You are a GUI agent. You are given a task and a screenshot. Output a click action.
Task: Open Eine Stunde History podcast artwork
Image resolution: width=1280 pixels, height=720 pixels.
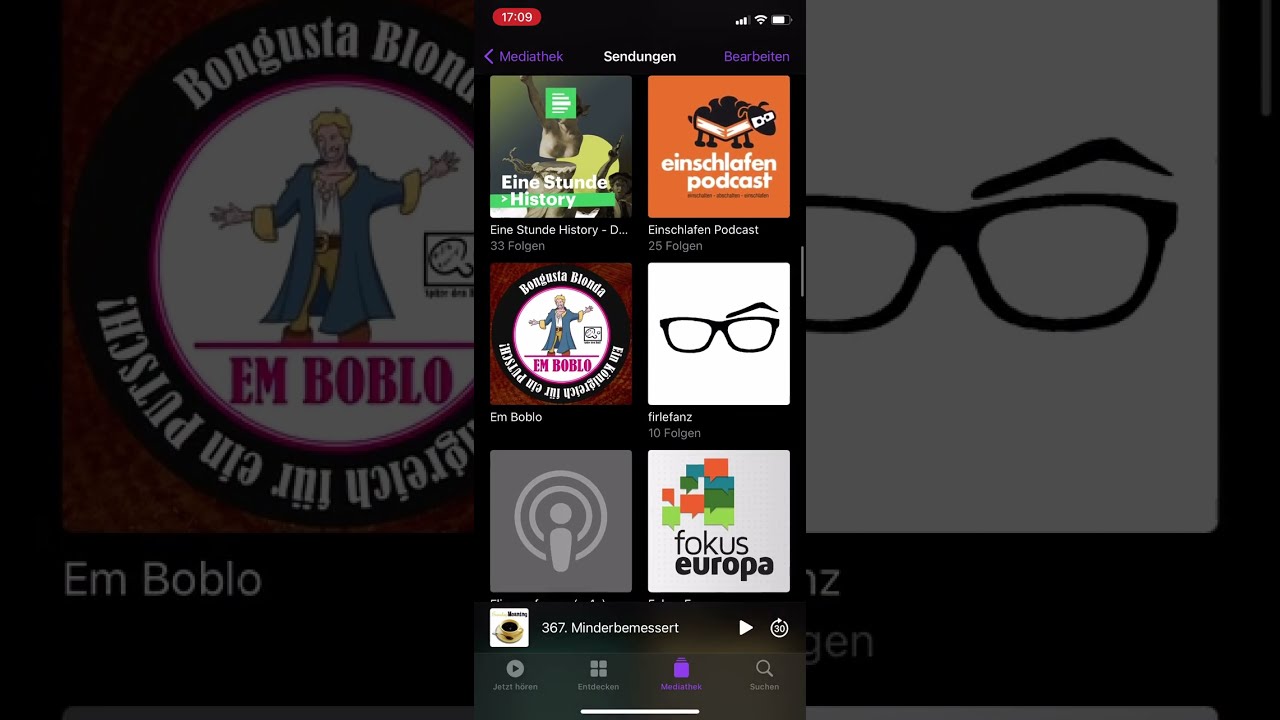[x=561, y=147]
